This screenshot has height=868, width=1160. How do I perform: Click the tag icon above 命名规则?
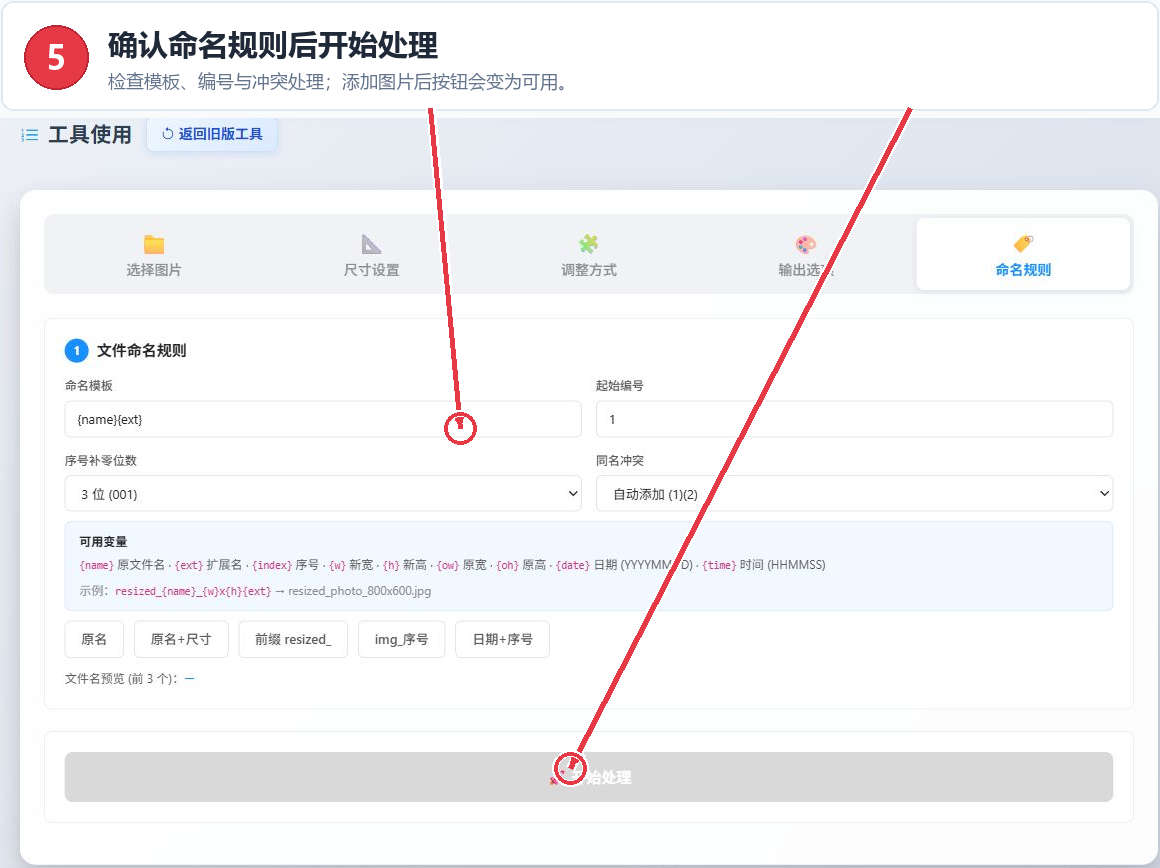tap(1023, 243)
